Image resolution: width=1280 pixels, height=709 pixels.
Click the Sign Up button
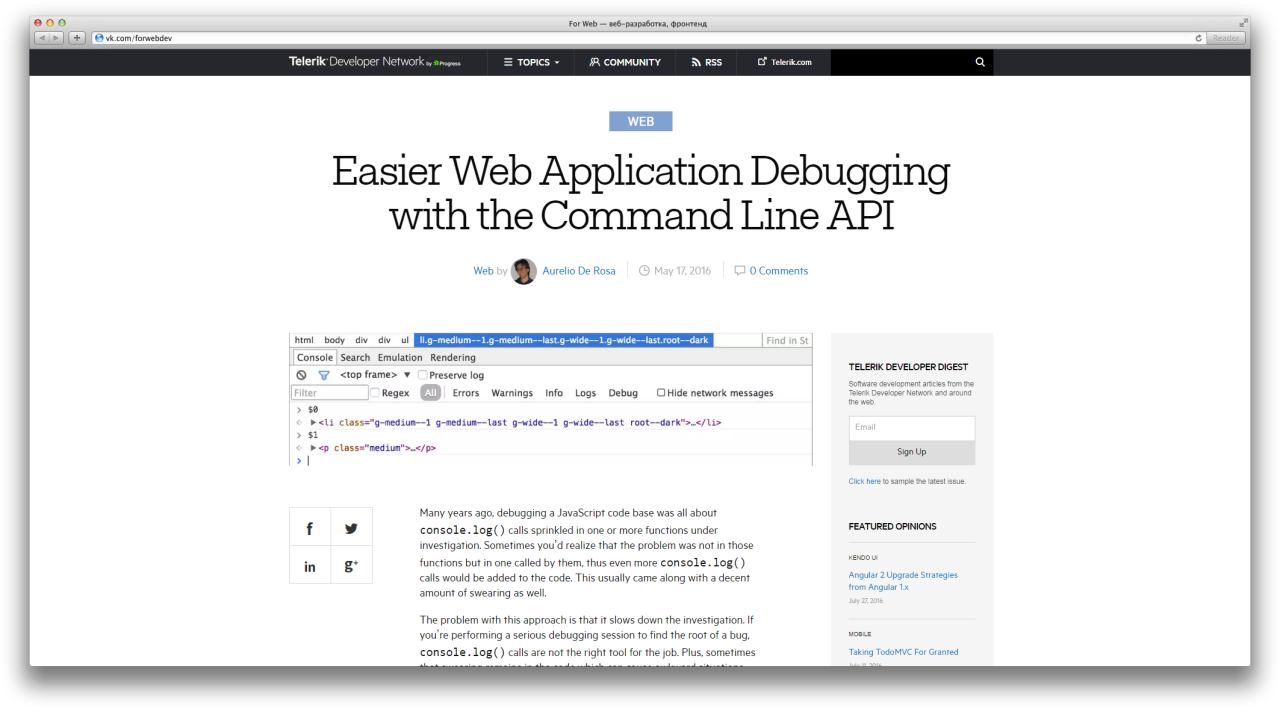tap(911, 452)
